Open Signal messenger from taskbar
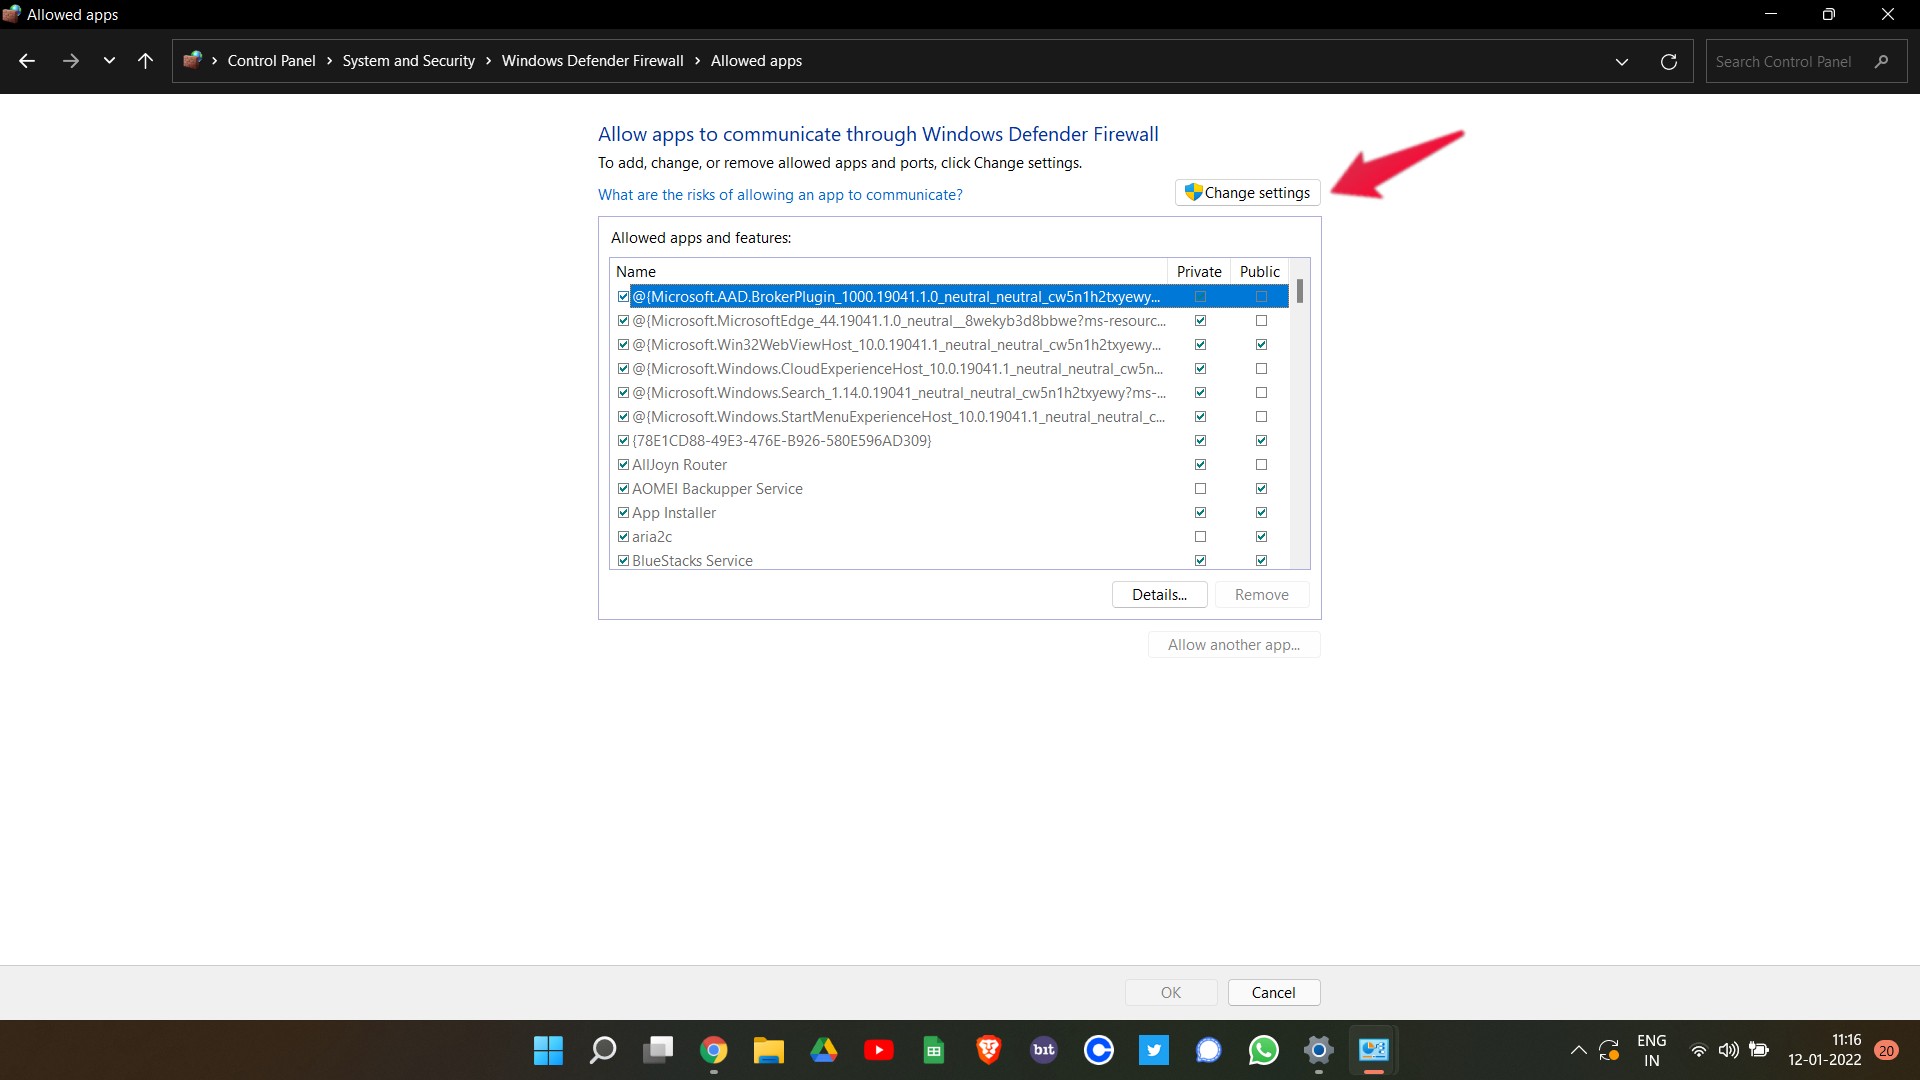This screenshot has width=1920, height=1080. [x=1208, y=1050]
